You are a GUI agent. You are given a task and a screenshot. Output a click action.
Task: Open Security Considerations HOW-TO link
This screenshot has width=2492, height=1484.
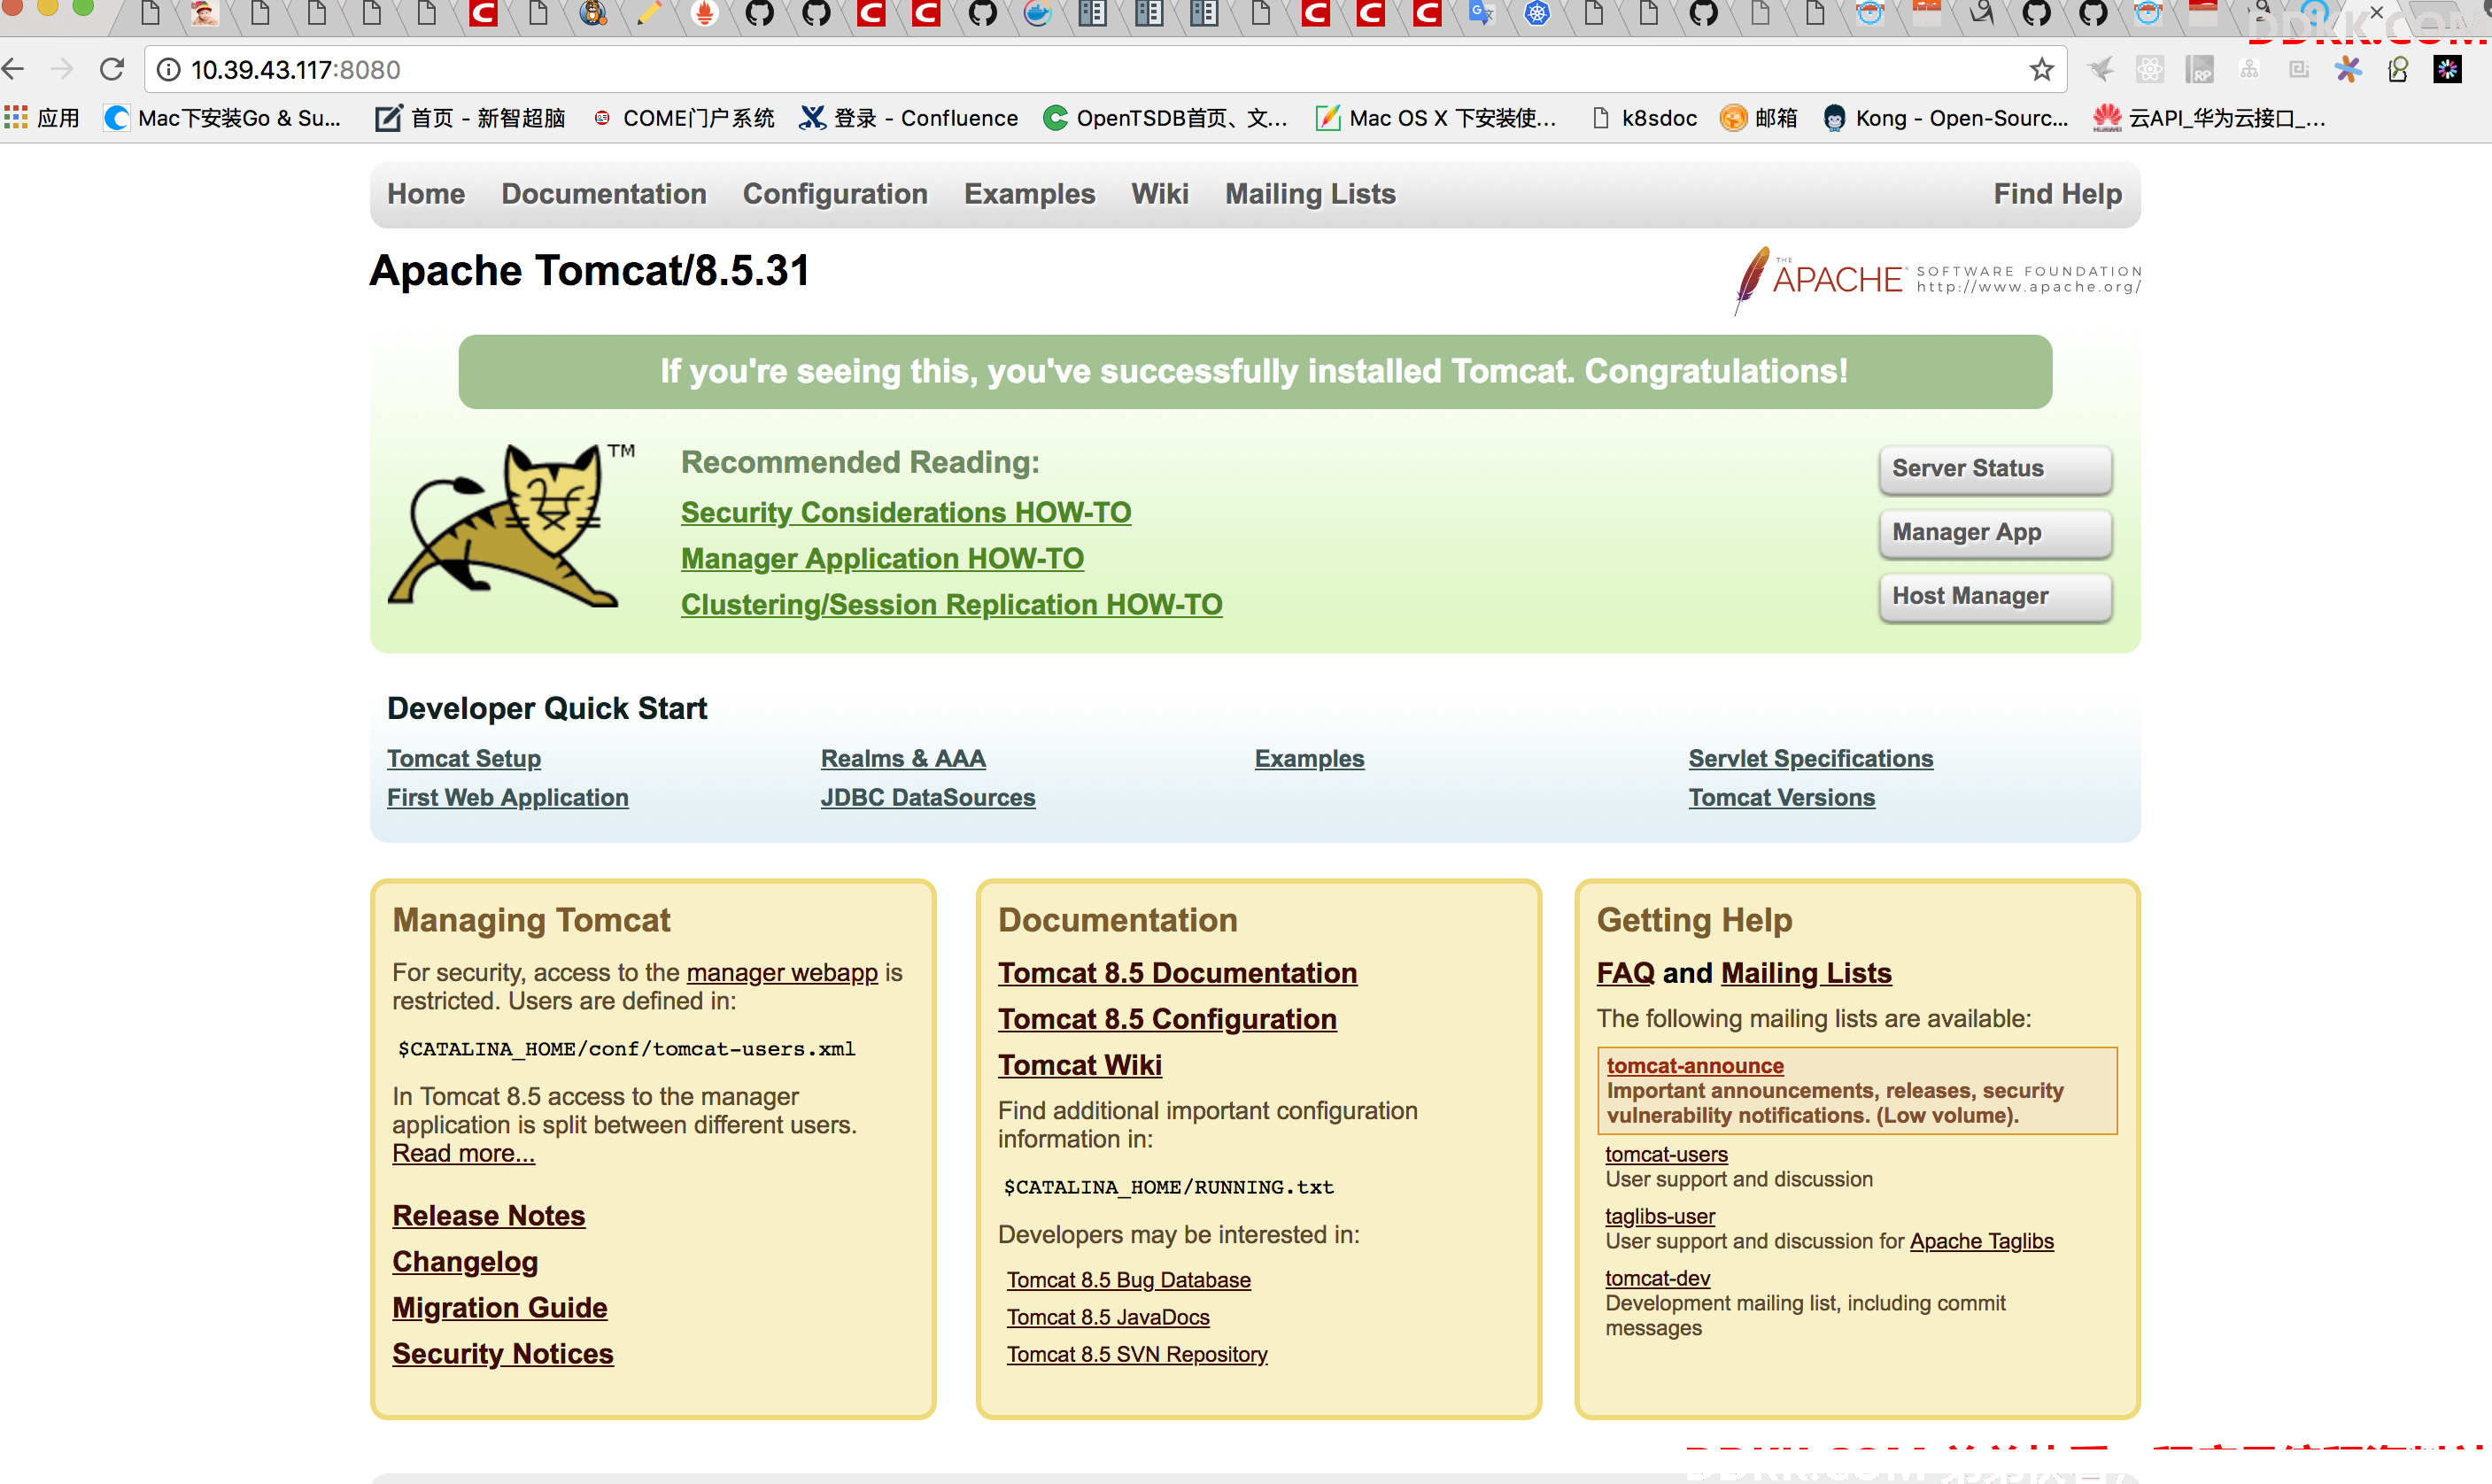(x=906, y=512)
